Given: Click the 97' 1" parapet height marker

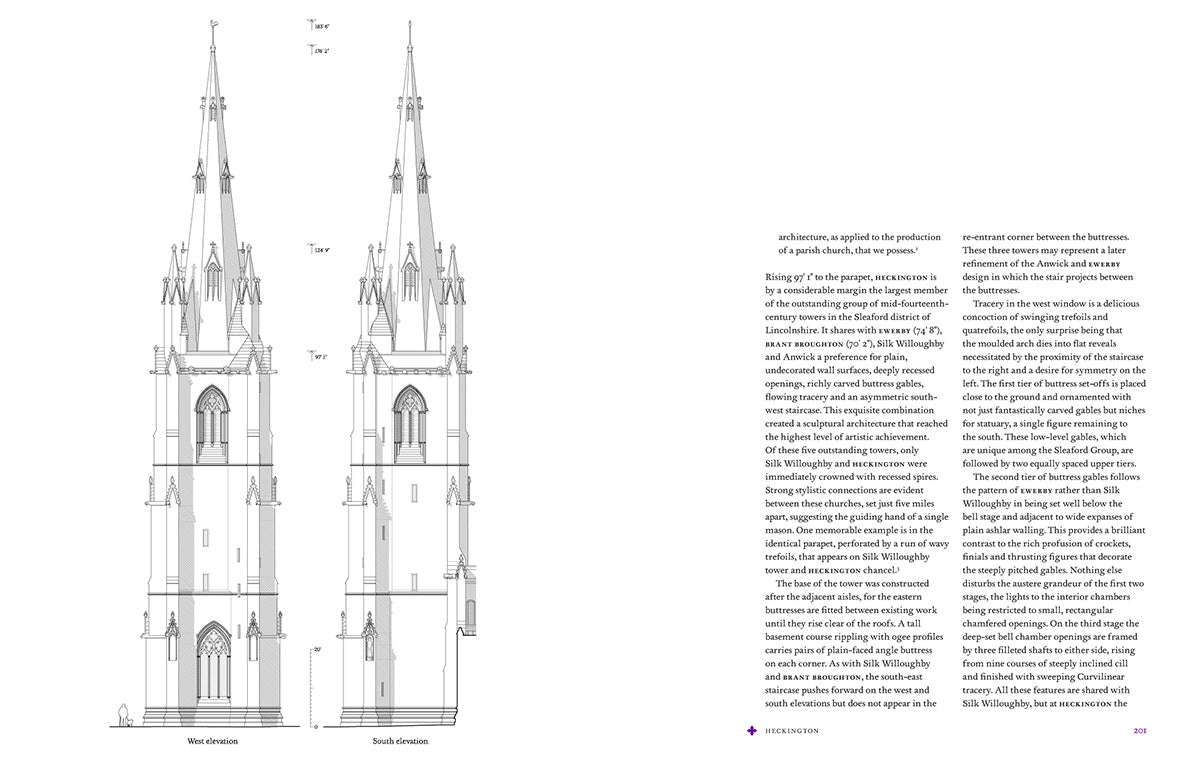Looking at the screenshot, I should click(321, 354).
